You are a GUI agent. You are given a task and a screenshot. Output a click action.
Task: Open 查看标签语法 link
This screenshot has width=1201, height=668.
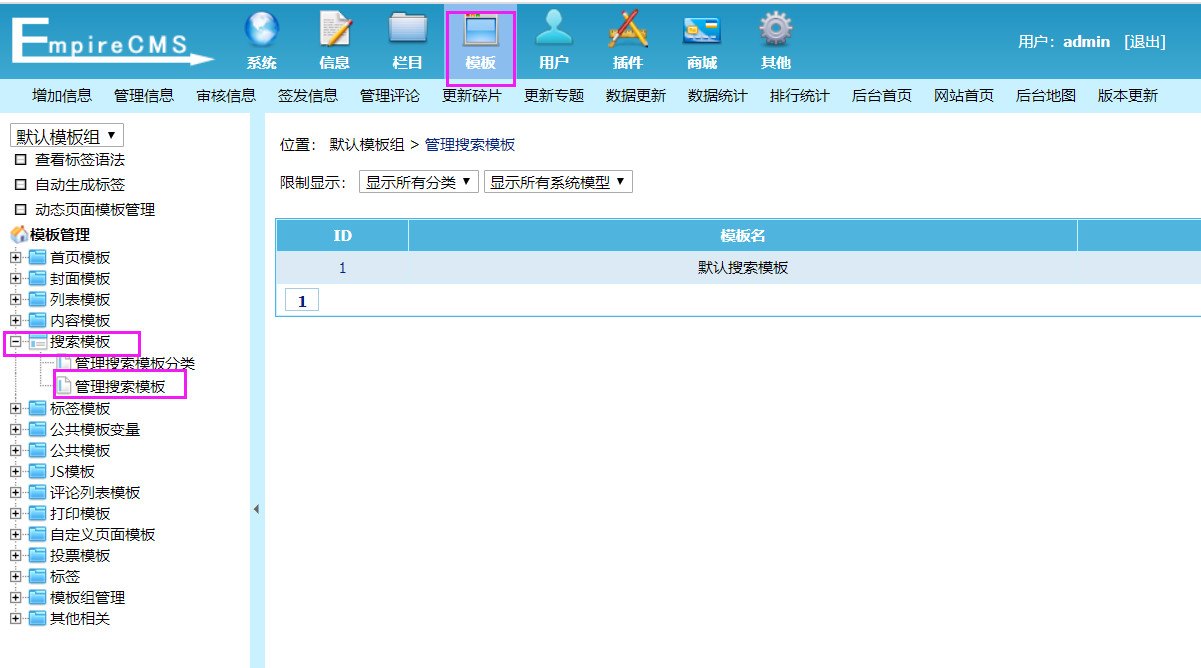(80, 160)
